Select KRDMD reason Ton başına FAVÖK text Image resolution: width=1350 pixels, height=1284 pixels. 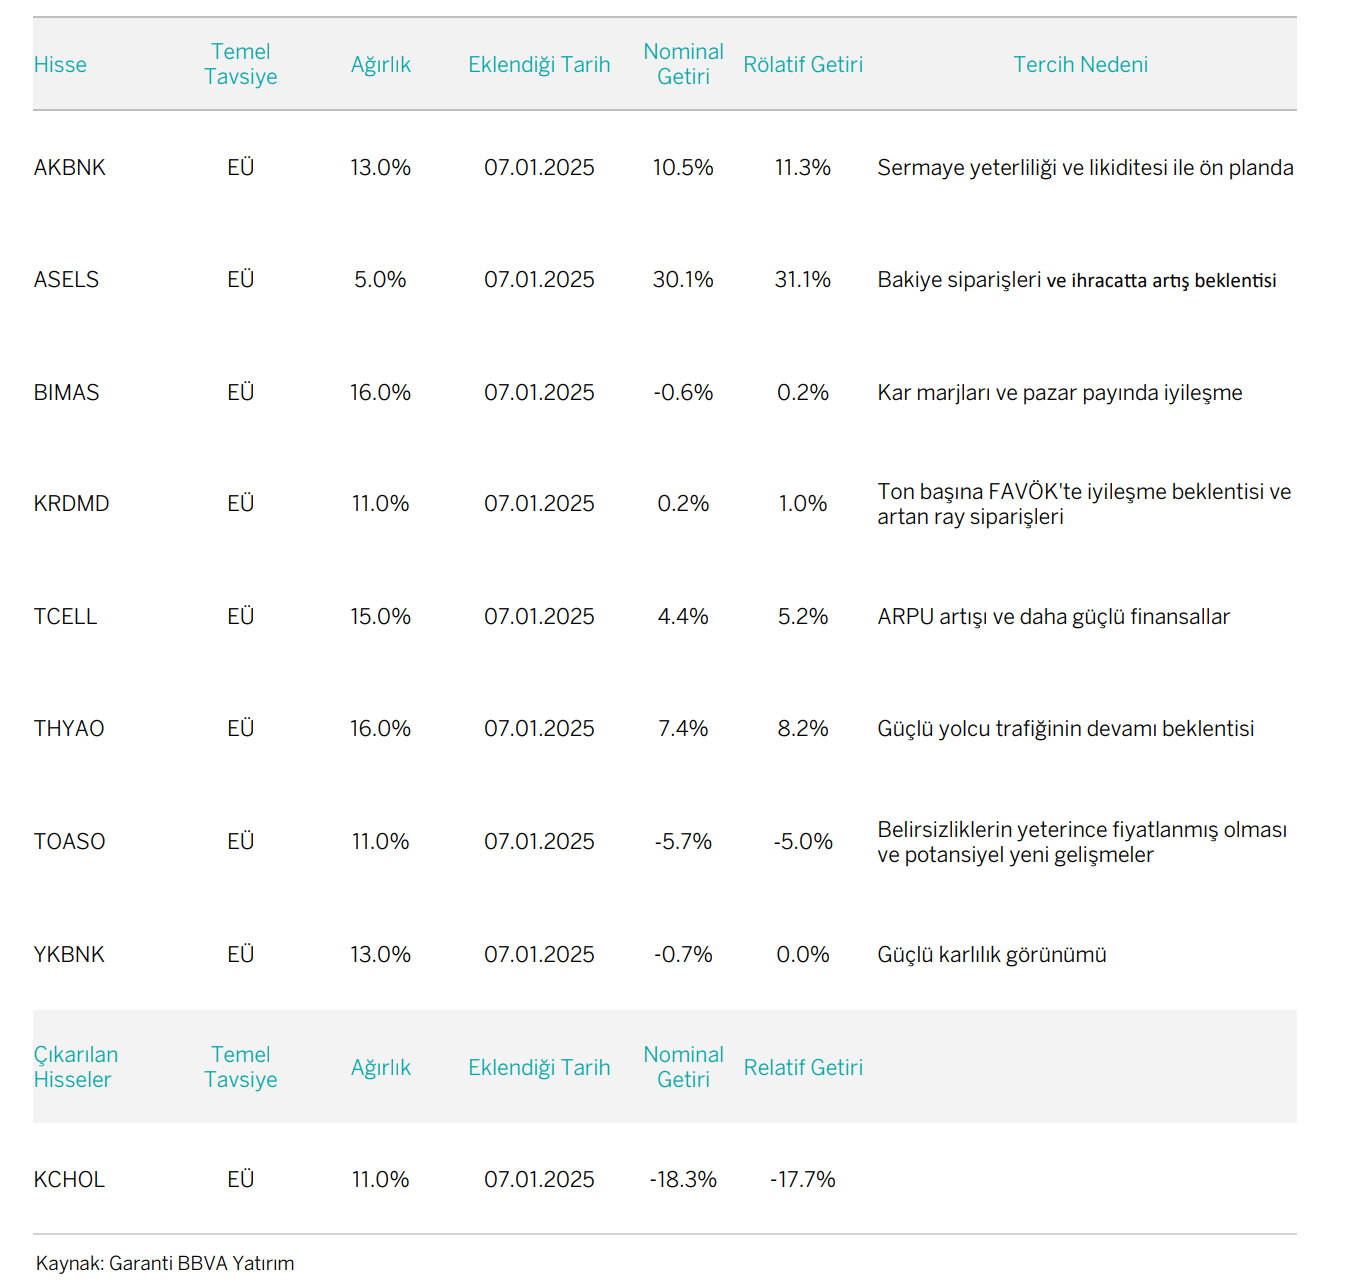[1084, 504]
